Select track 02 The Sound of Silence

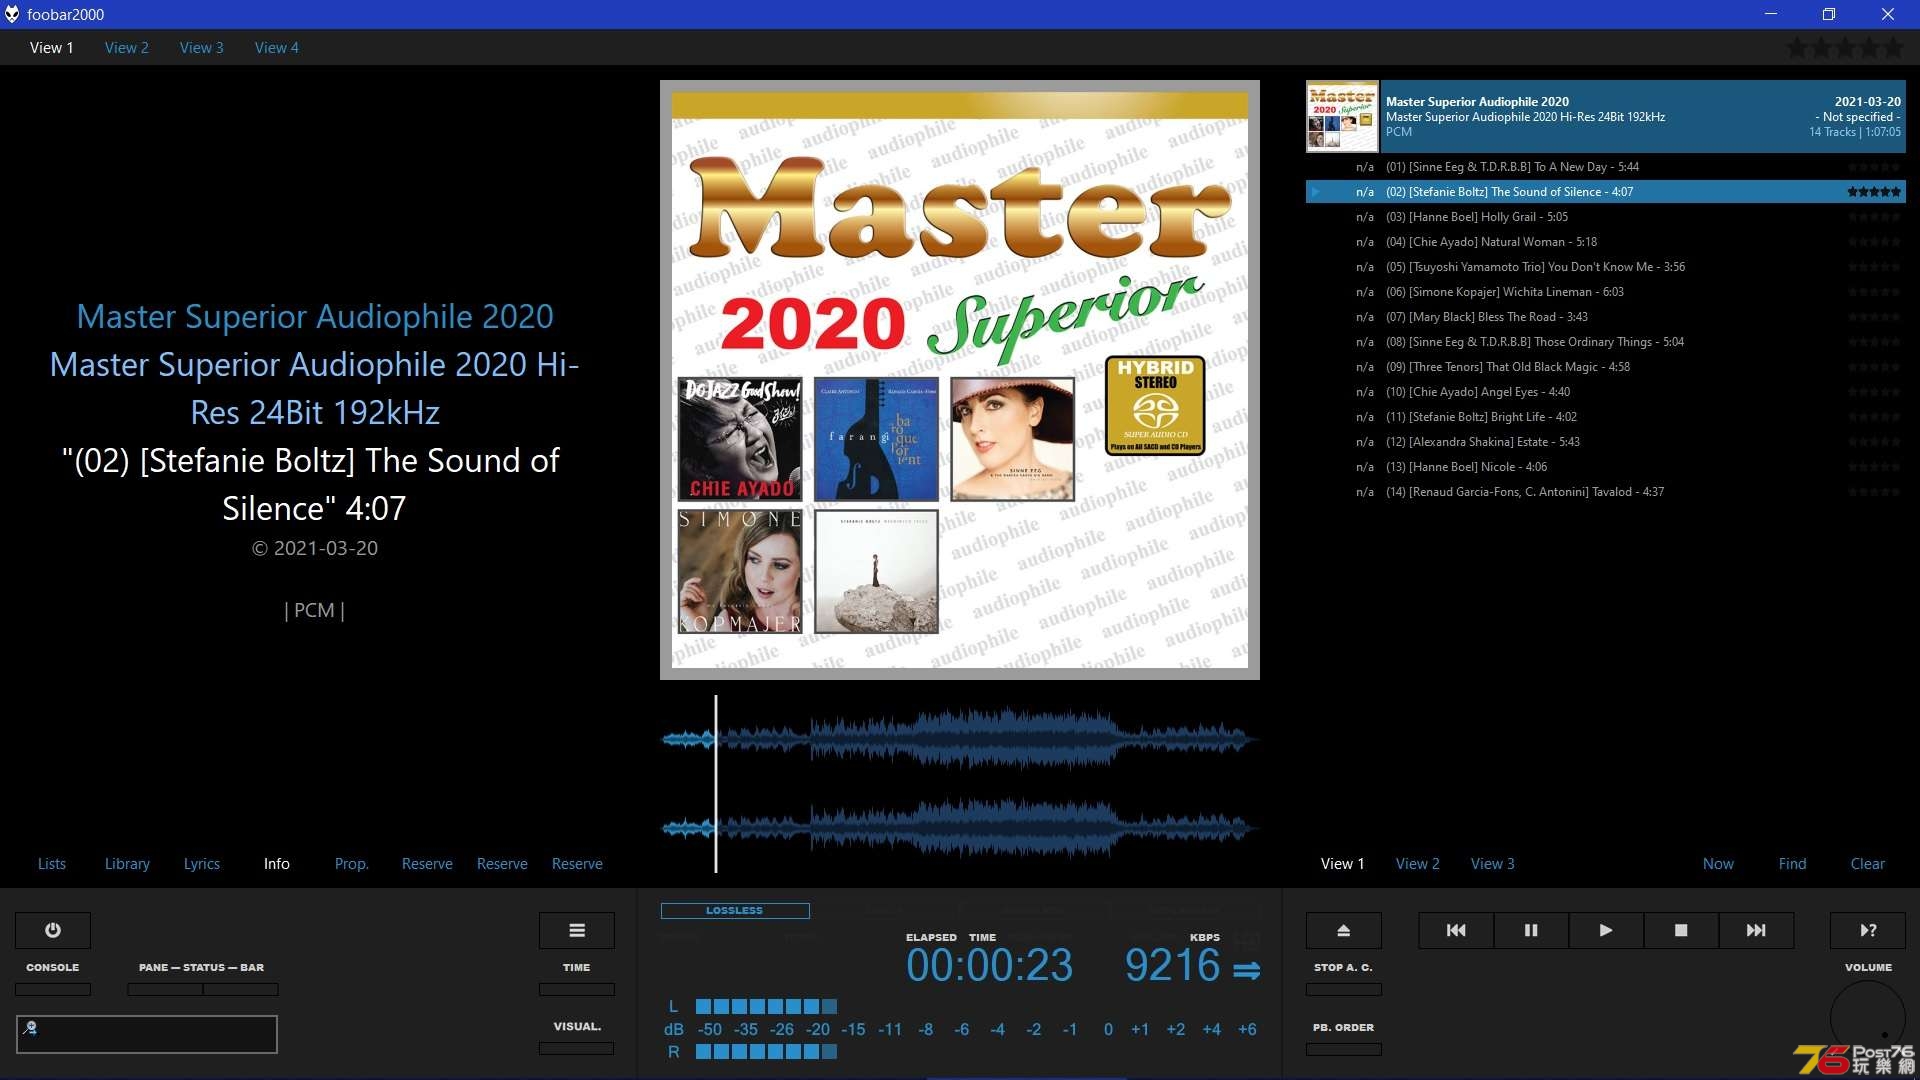[1606, 192]
